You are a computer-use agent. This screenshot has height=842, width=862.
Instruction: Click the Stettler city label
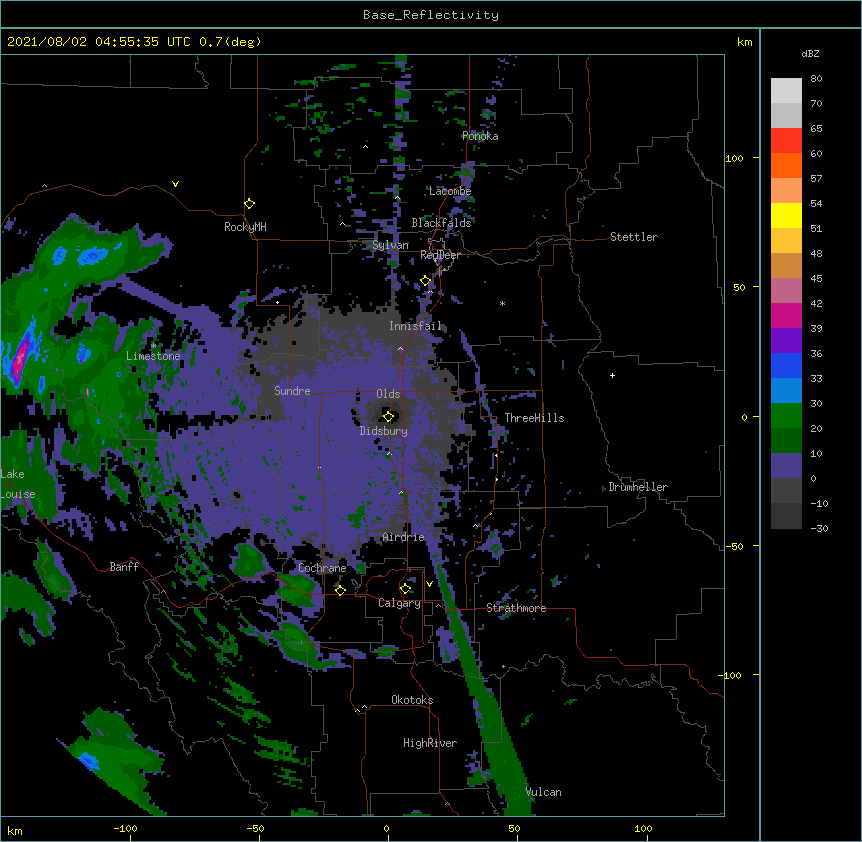click(x=634, y=237)
